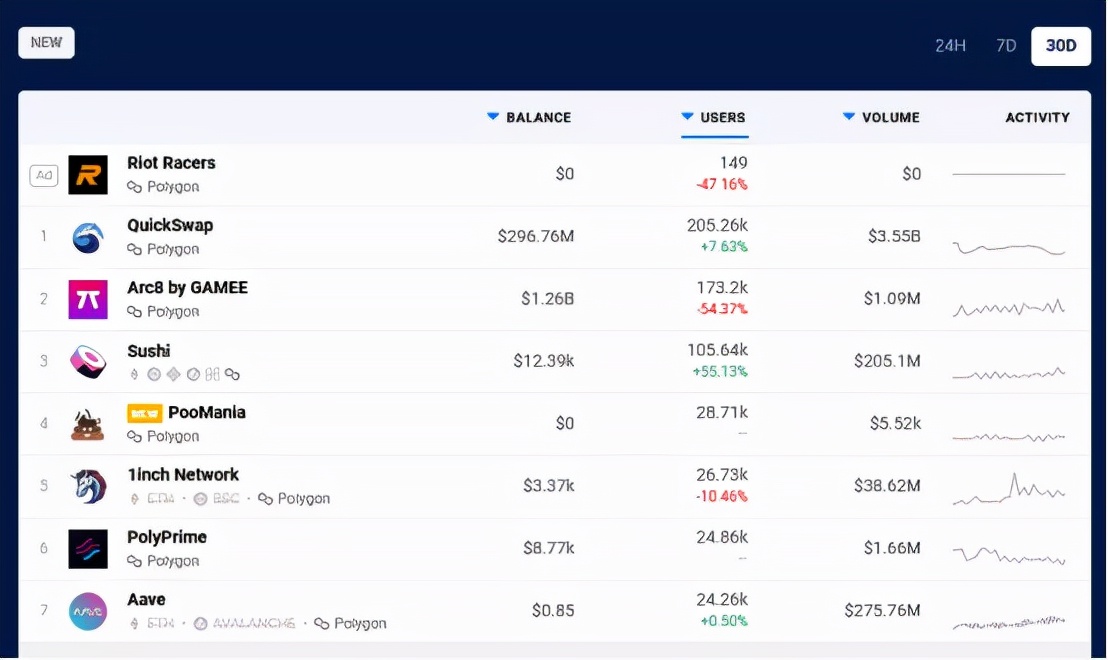The image size is (1108, 660).
Task: Click Aave balance $0.85
Action: click(553, 611)
